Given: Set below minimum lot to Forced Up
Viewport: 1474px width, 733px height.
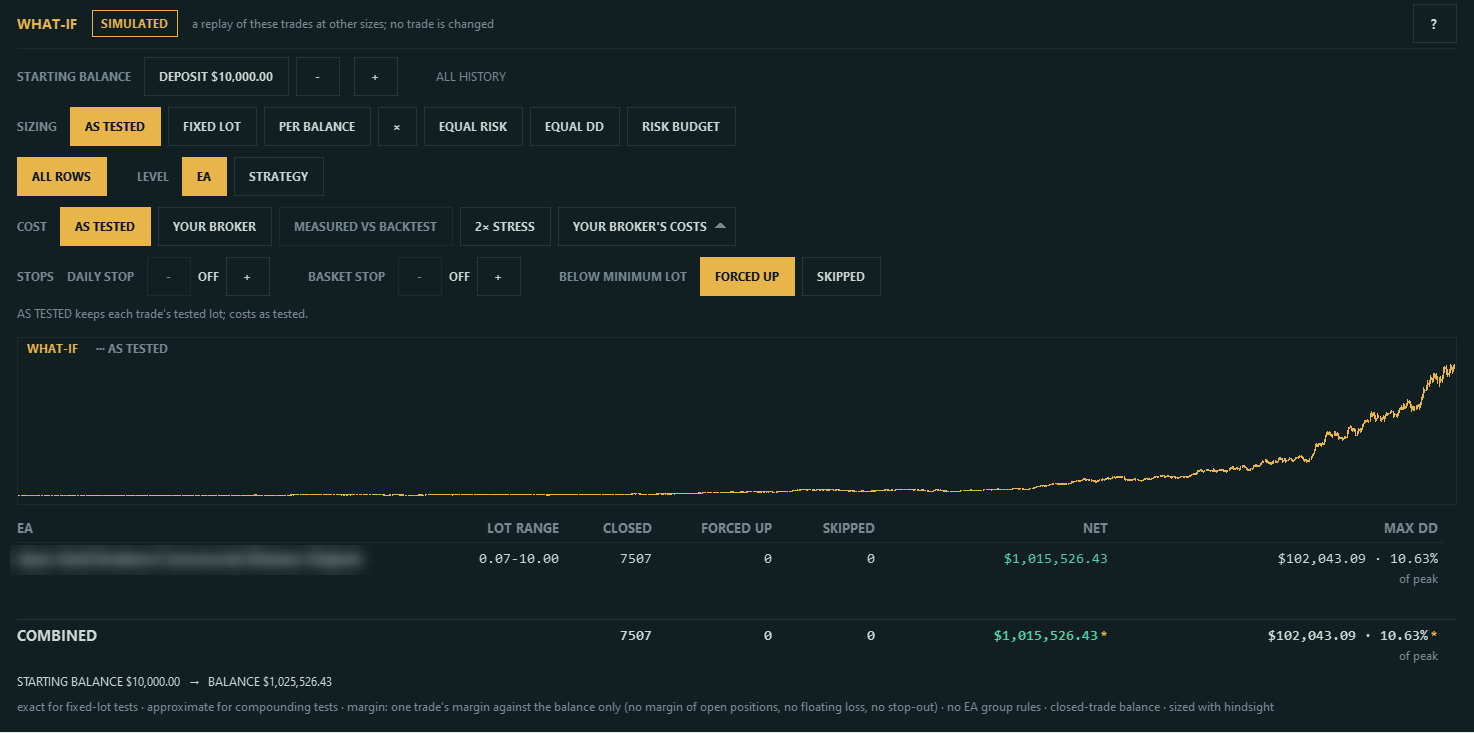Looking at the screenshot, I should [747, 277].
